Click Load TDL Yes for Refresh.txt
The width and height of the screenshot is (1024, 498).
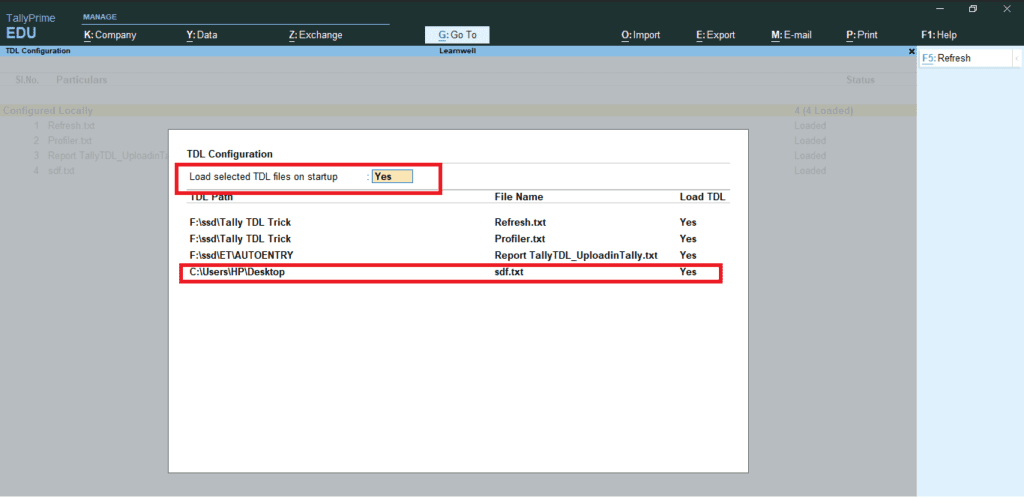pos(688,222)
